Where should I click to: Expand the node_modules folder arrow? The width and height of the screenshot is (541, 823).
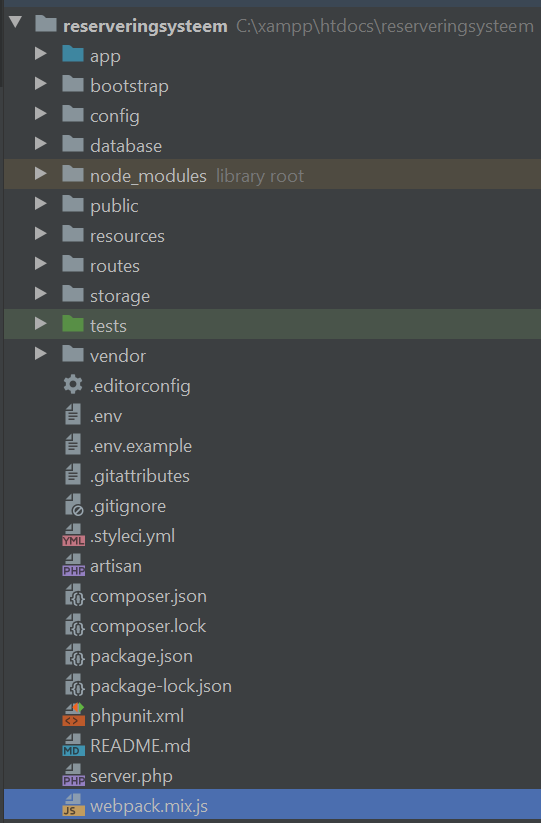pos(40,174)
